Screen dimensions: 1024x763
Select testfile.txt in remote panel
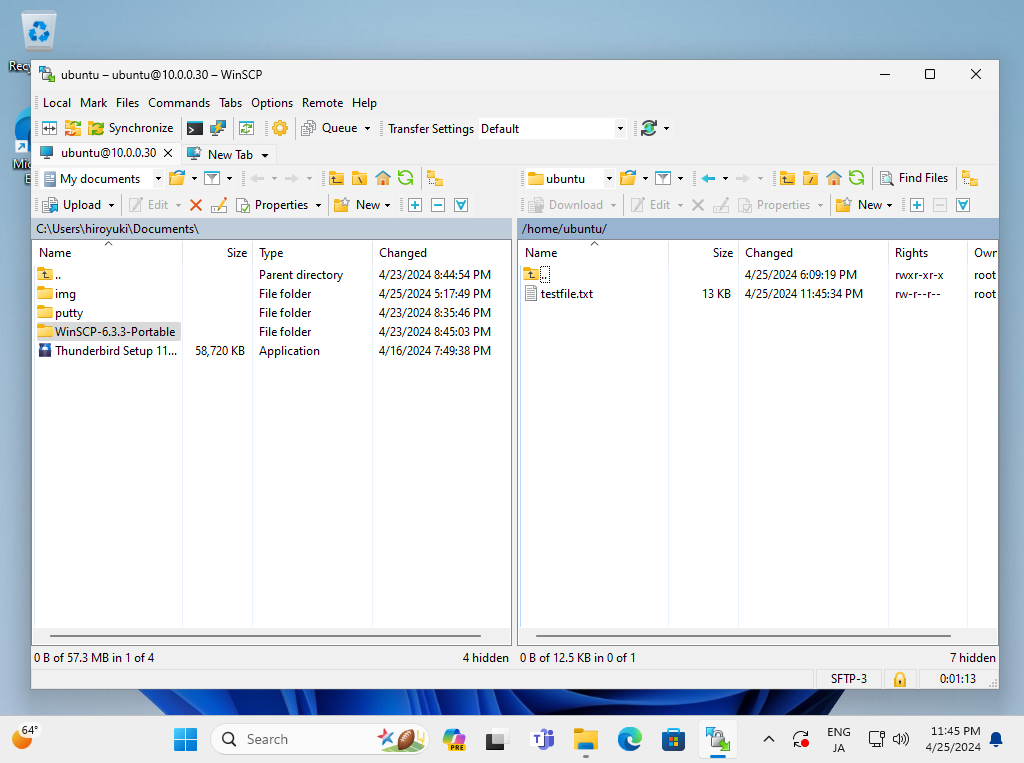[566, 294]
